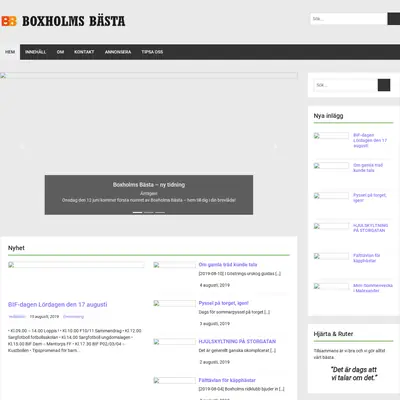This screenshot has width=400, height=400.
Task: Open the Hem menu item
Action: tap(10, 52)
